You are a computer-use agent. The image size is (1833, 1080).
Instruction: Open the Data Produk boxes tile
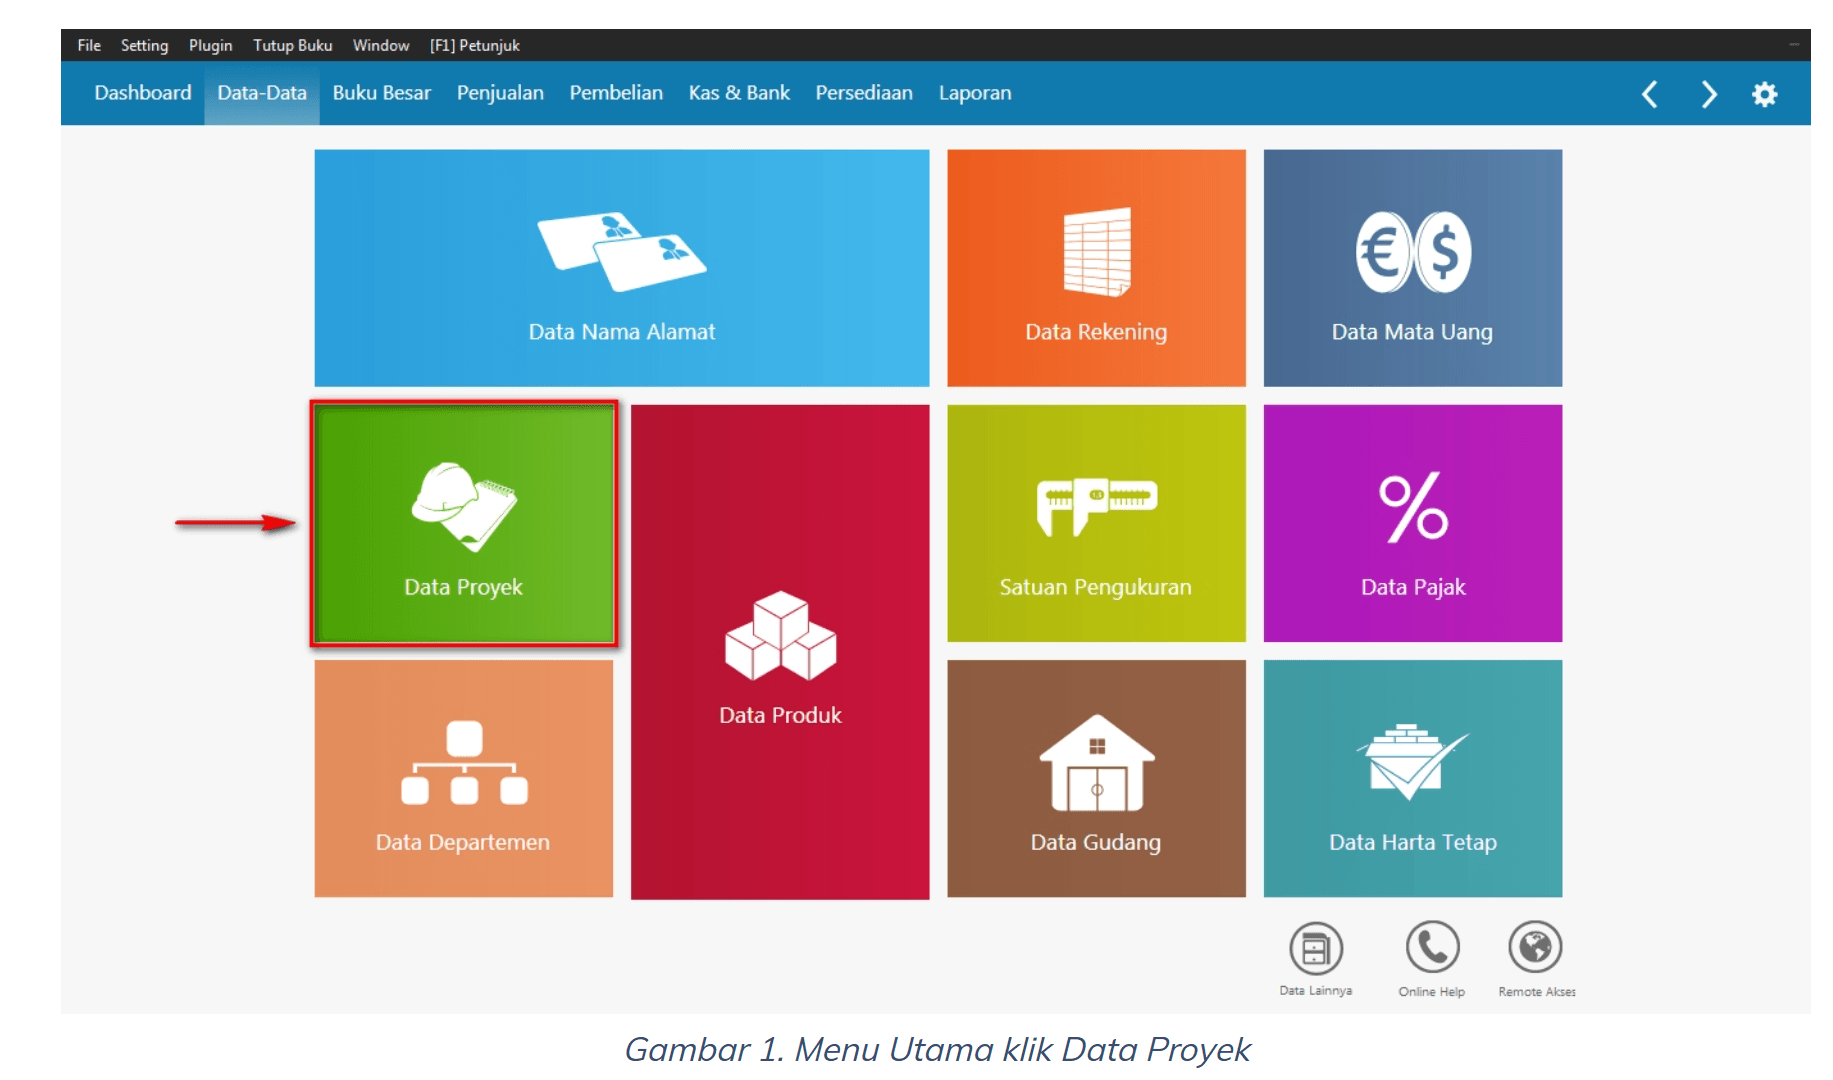[x=780, y=652]
